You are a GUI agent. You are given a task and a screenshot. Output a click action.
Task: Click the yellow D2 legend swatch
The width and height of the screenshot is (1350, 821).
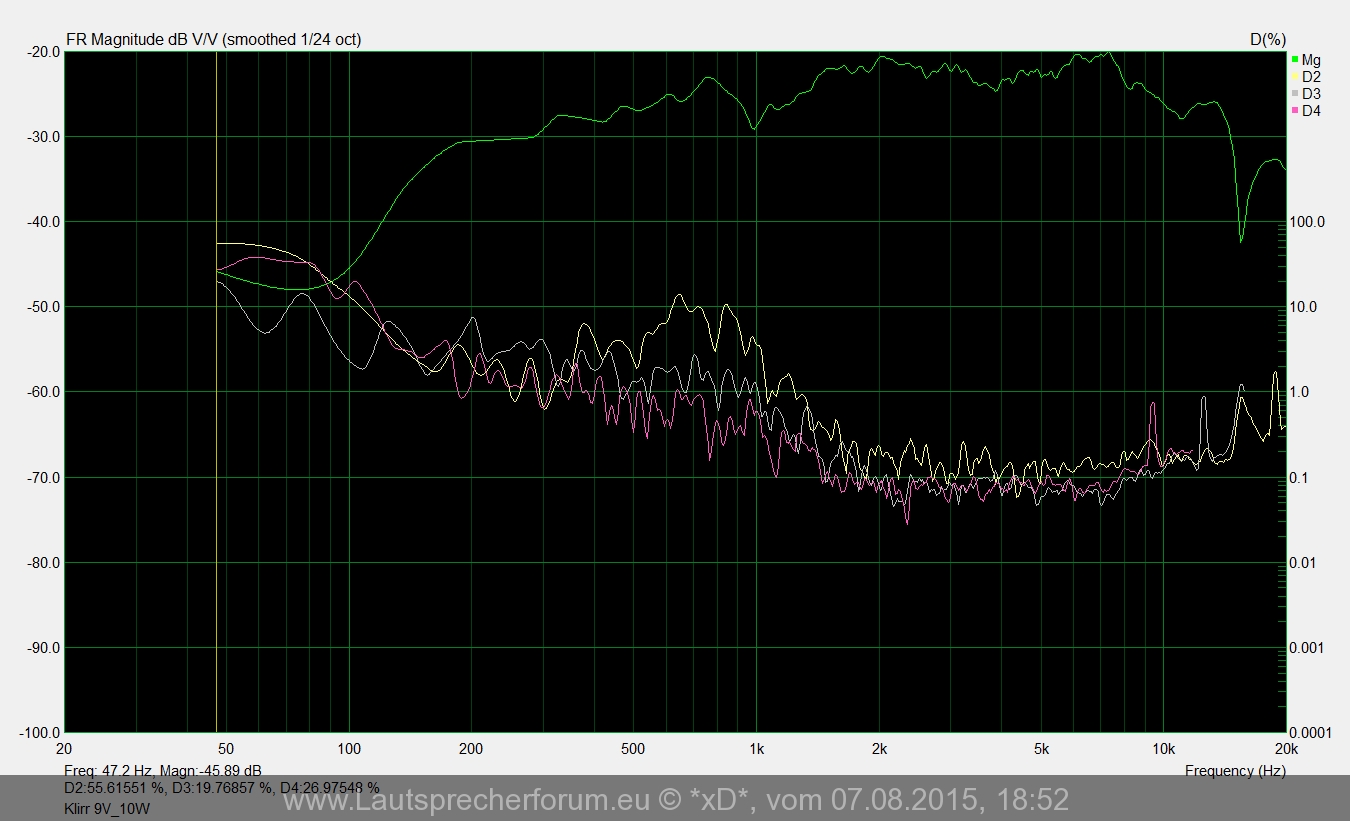(x=1295, y=77)
